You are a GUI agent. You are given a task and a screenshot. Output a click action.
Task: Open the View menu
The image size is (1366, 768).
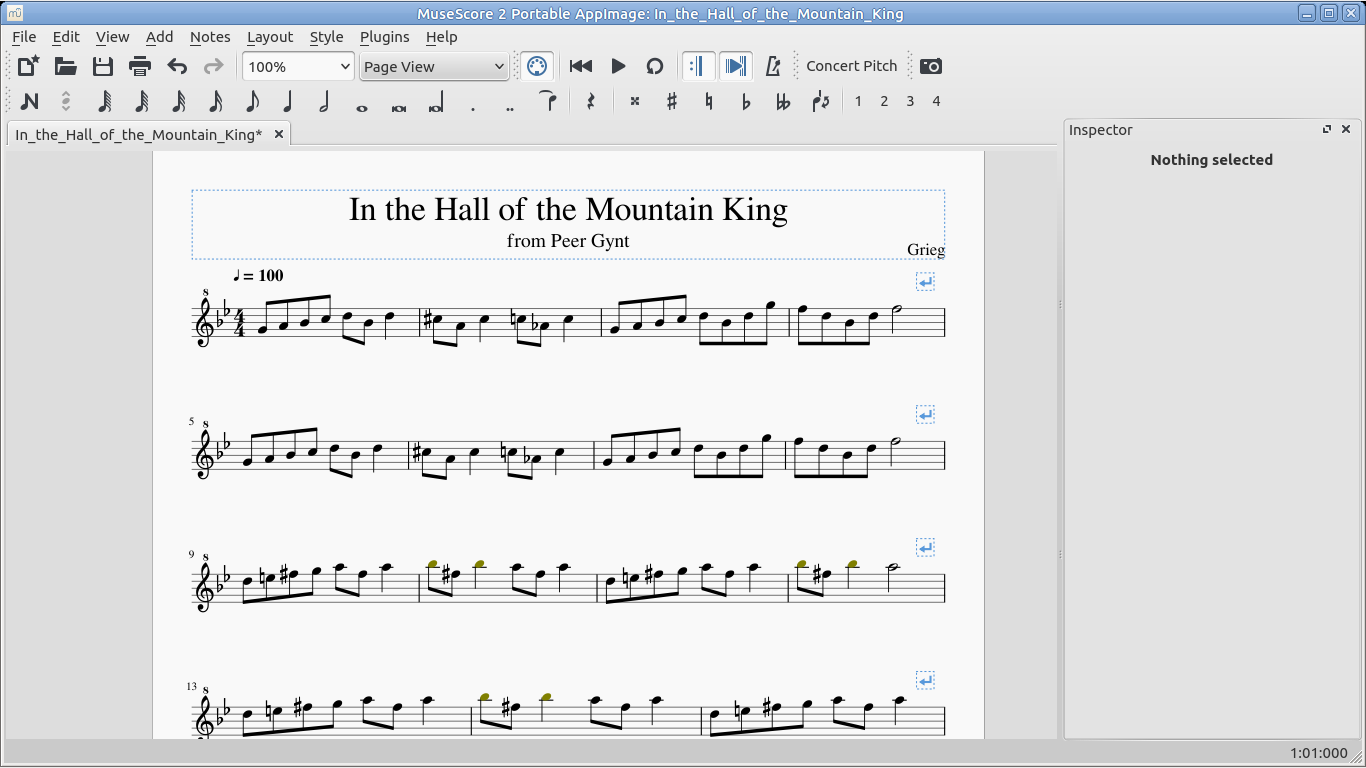[112, 37]
